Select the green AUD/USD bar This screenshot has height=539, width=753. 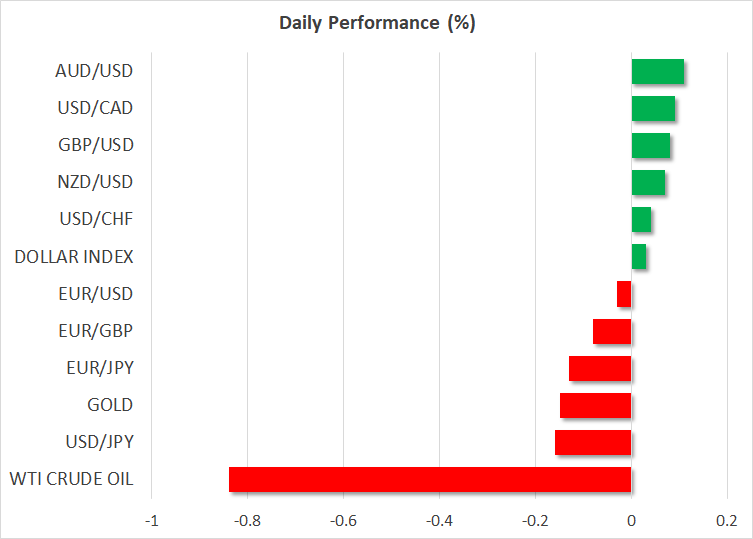[657, 72]
